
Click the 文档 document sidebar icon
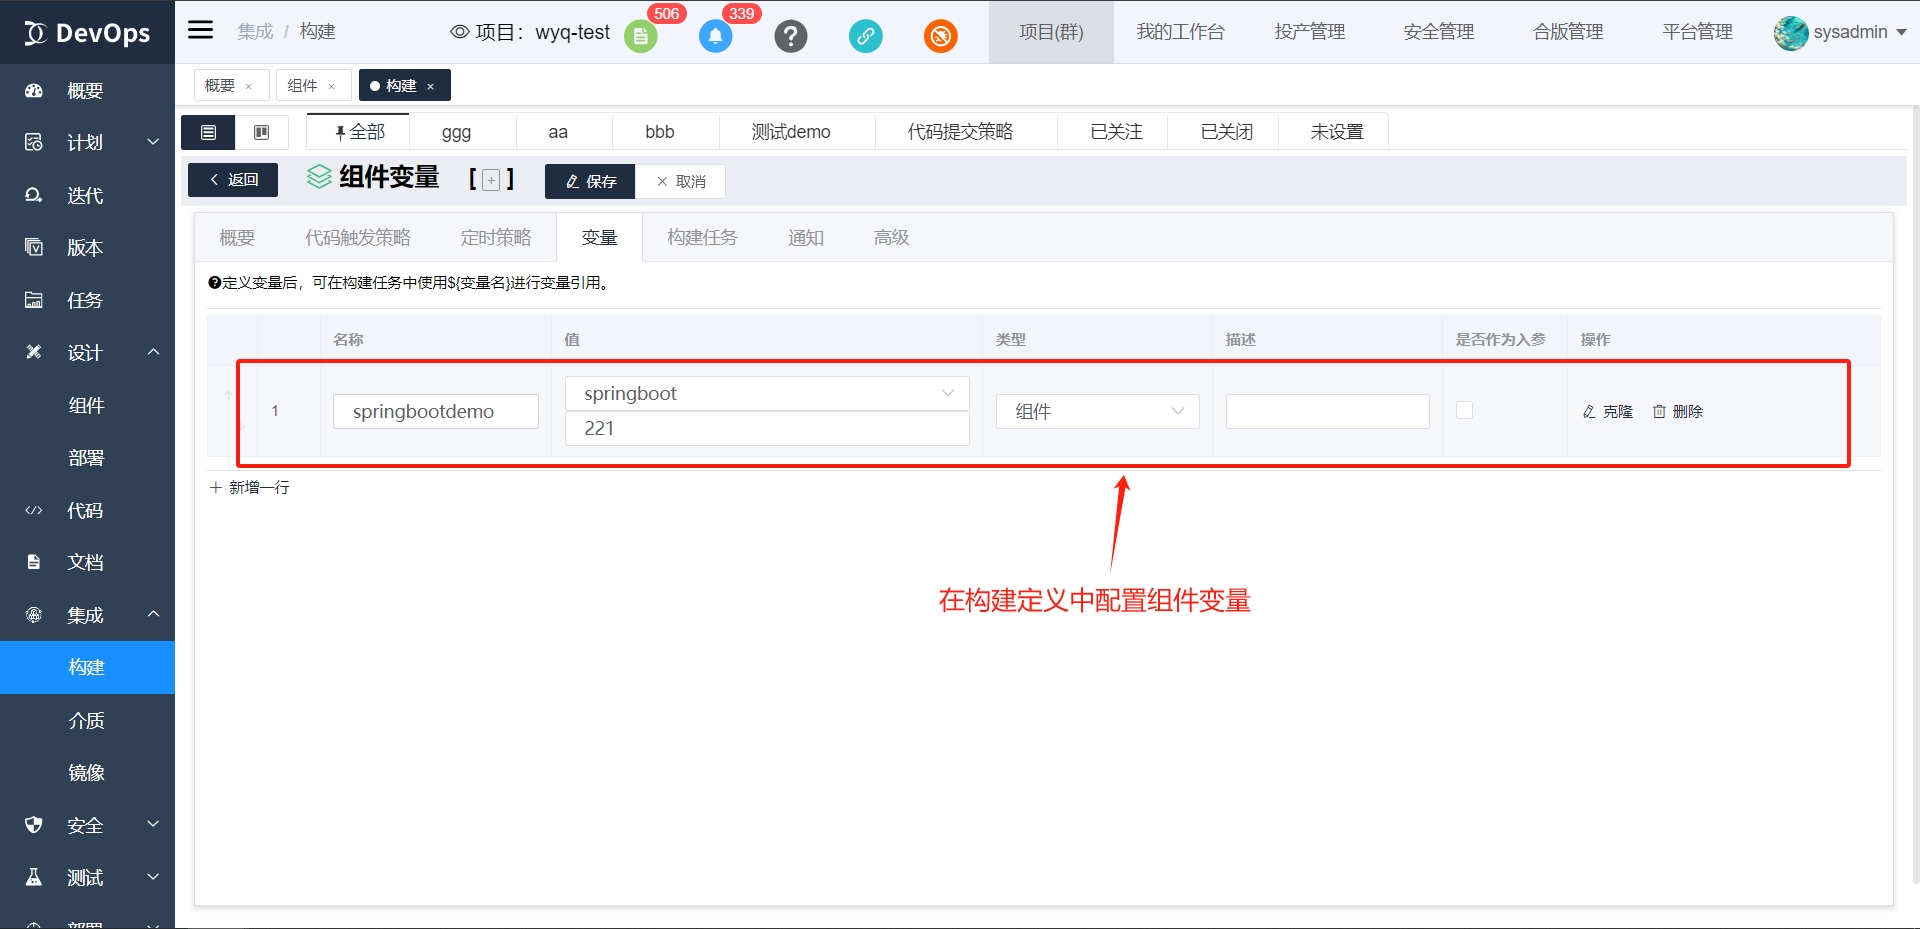pos(34,562)
